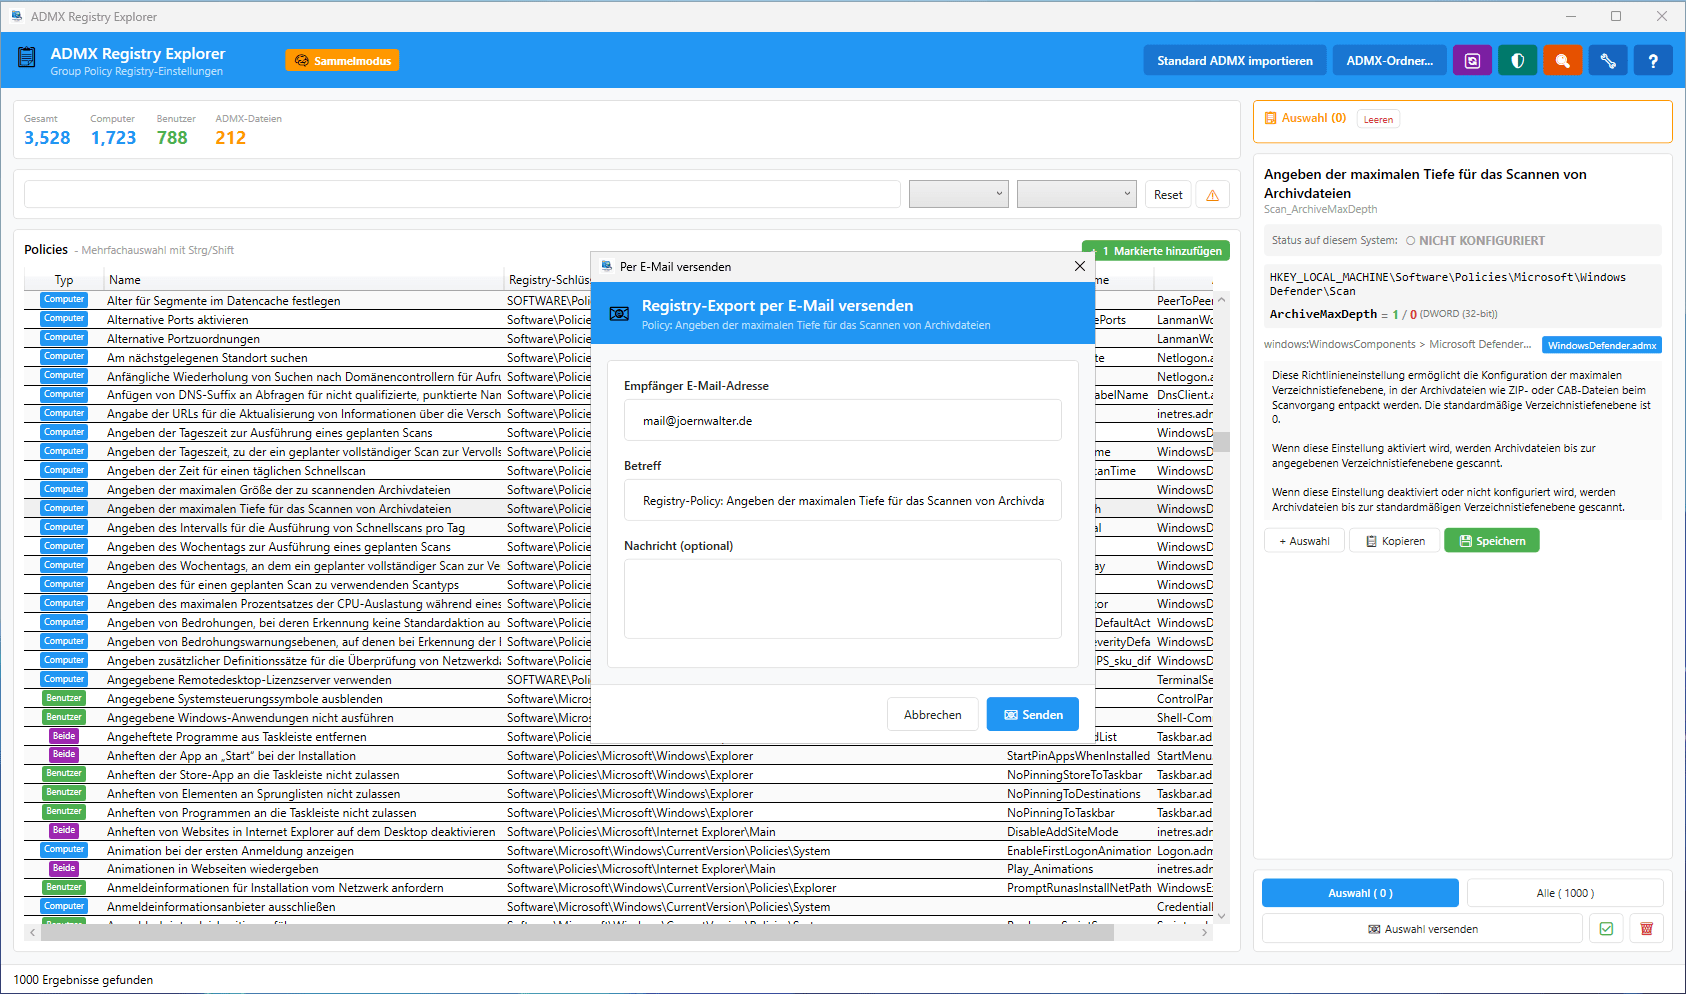Switch to the Auswahl ( 0 ) tab

tap(1359, 893)
